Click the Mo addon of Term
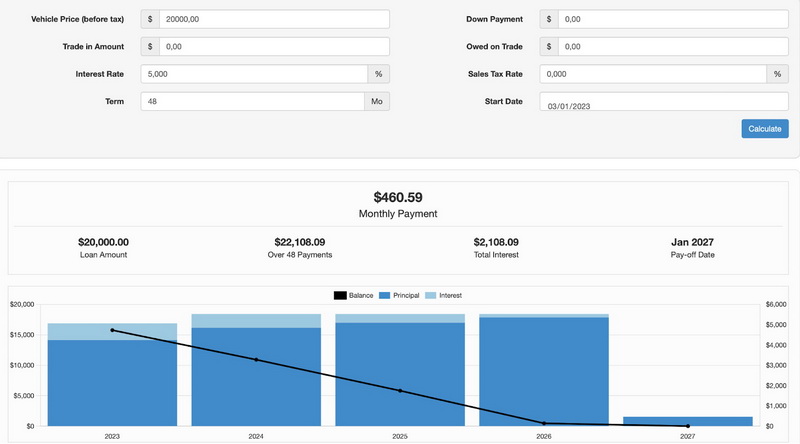Screen dimensions: 800x444 (377, 101)
